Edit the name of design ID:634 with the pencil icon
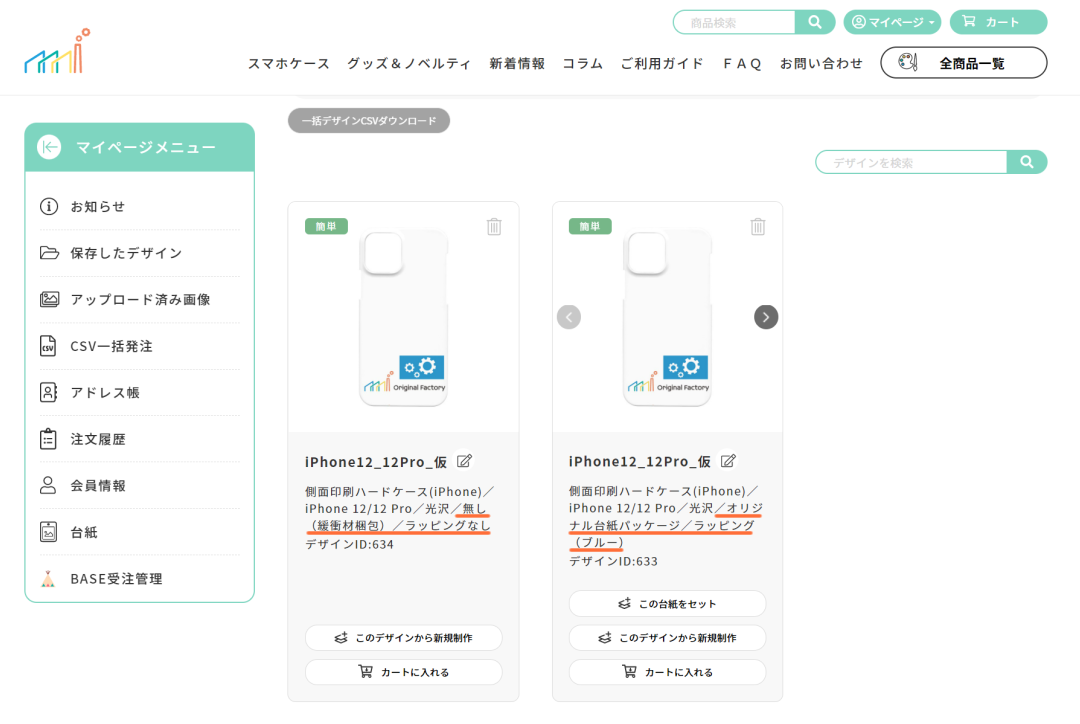 click(464, 461)
